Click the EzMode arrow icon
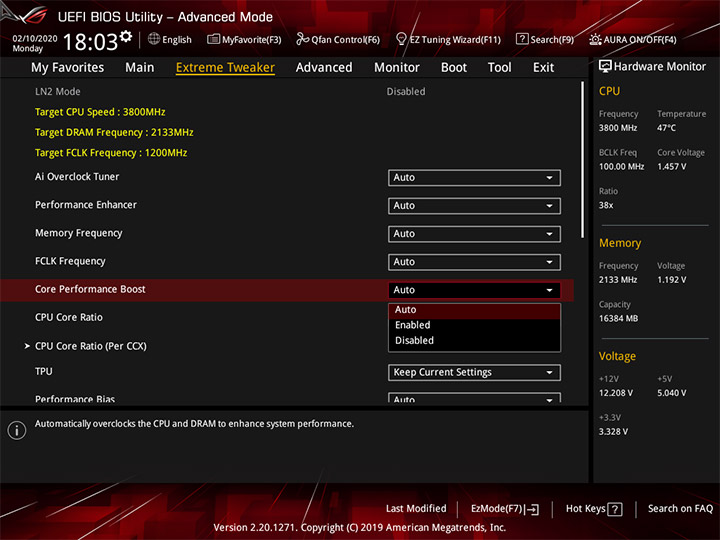720x540 pixels. pos(533,509)
